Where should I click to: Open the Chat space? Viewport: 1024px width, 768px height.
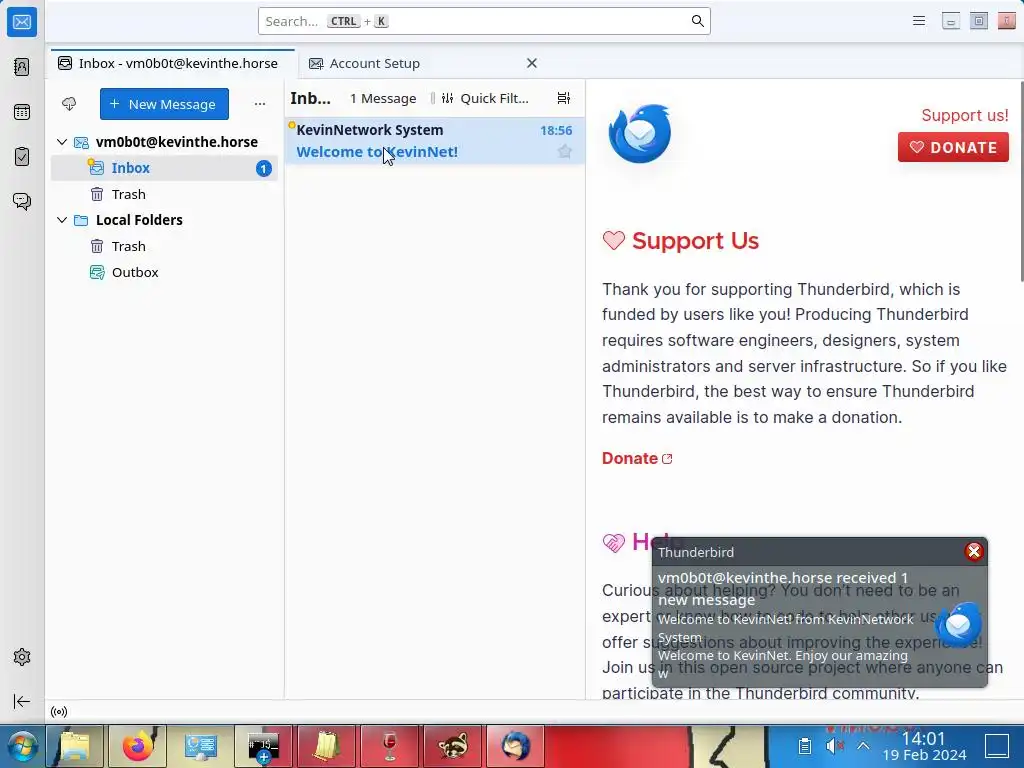(22, 201)
